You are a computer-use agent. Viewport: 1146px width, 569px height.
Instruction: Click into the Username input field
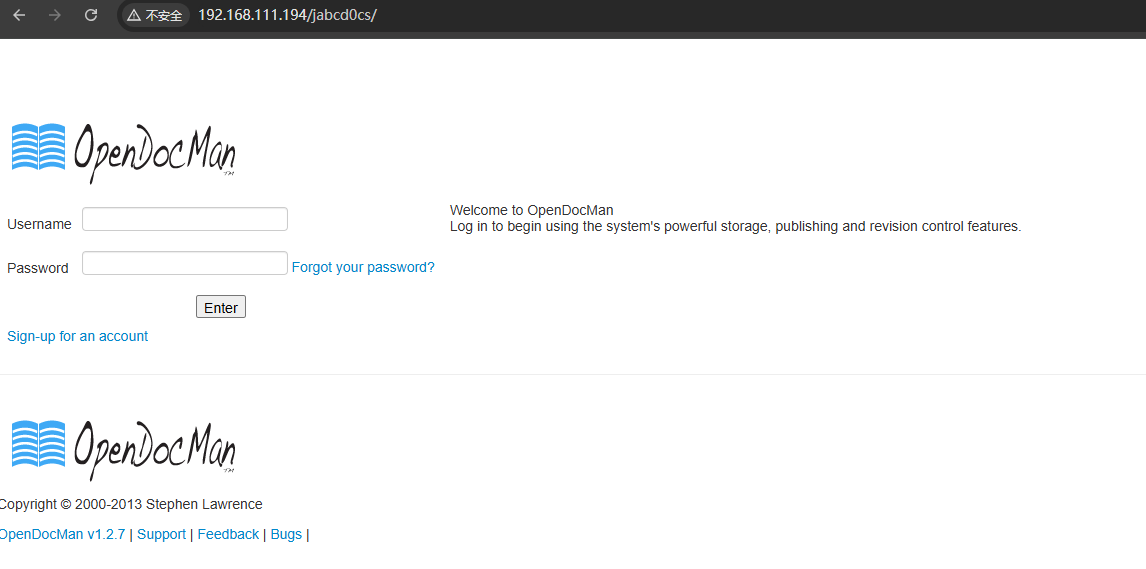pos(185,219)
